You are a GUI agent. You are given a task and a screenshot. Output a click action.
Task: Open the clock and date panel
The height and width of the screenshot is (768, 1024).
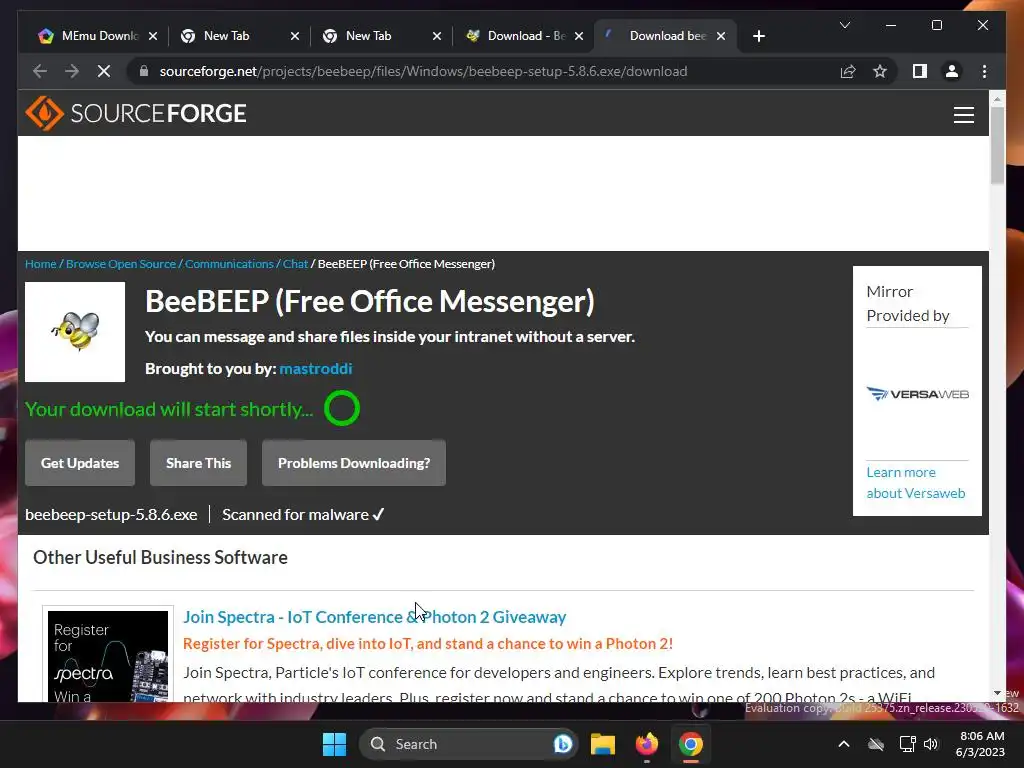pos(980,744)
